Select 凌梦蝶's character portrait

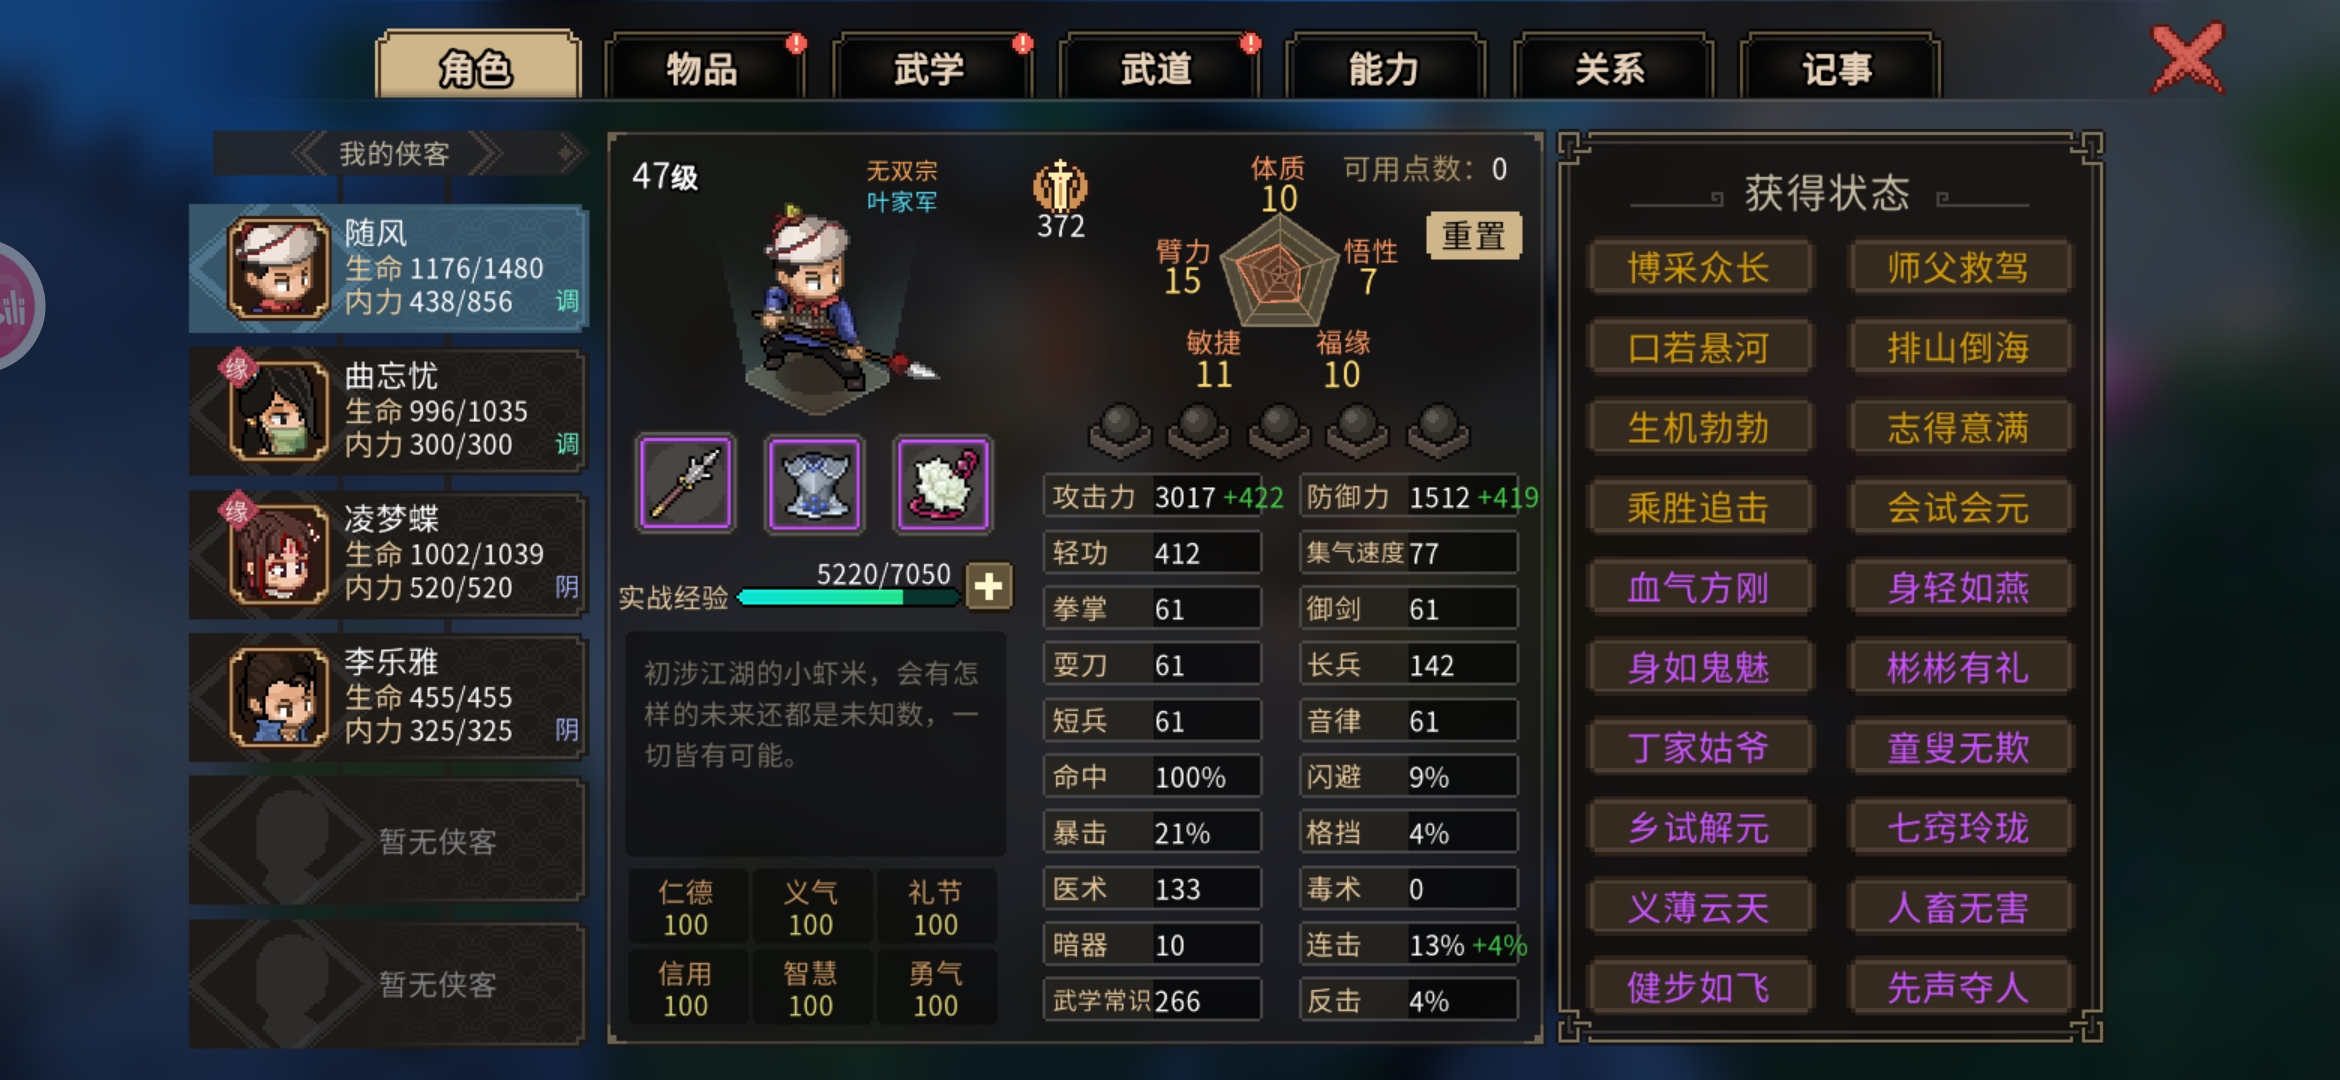point(279,554)
